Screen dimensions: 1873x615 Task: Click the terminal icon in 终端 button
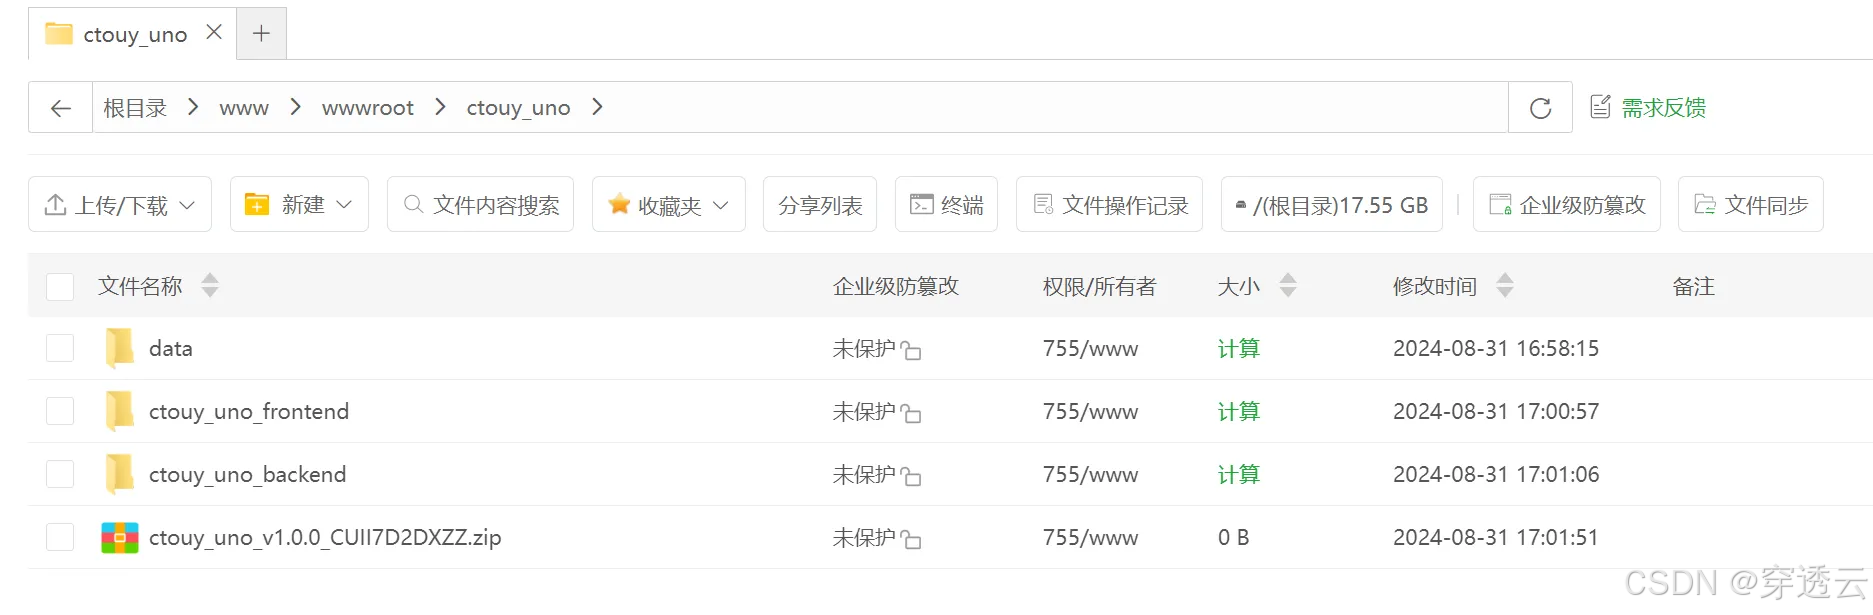tap(921, 204)
